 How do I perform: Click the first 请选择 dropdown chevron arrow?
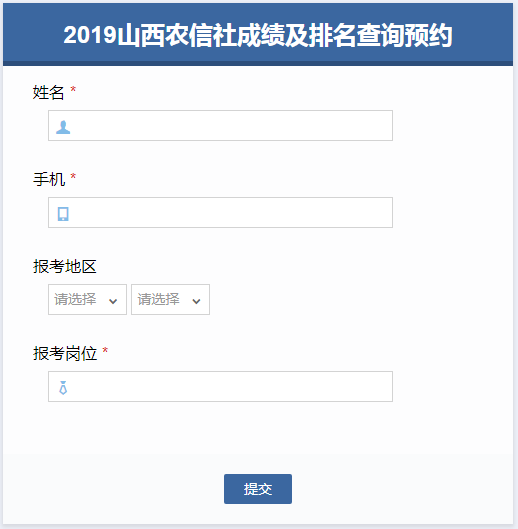pyautogui.click(x=113, y=301)
